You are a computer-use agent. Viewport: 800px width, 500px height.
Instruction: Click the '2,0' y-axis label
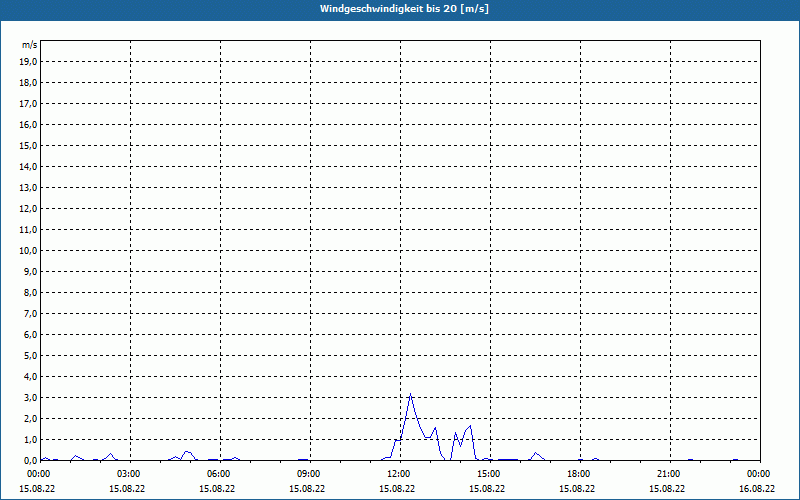coord(30,418)
